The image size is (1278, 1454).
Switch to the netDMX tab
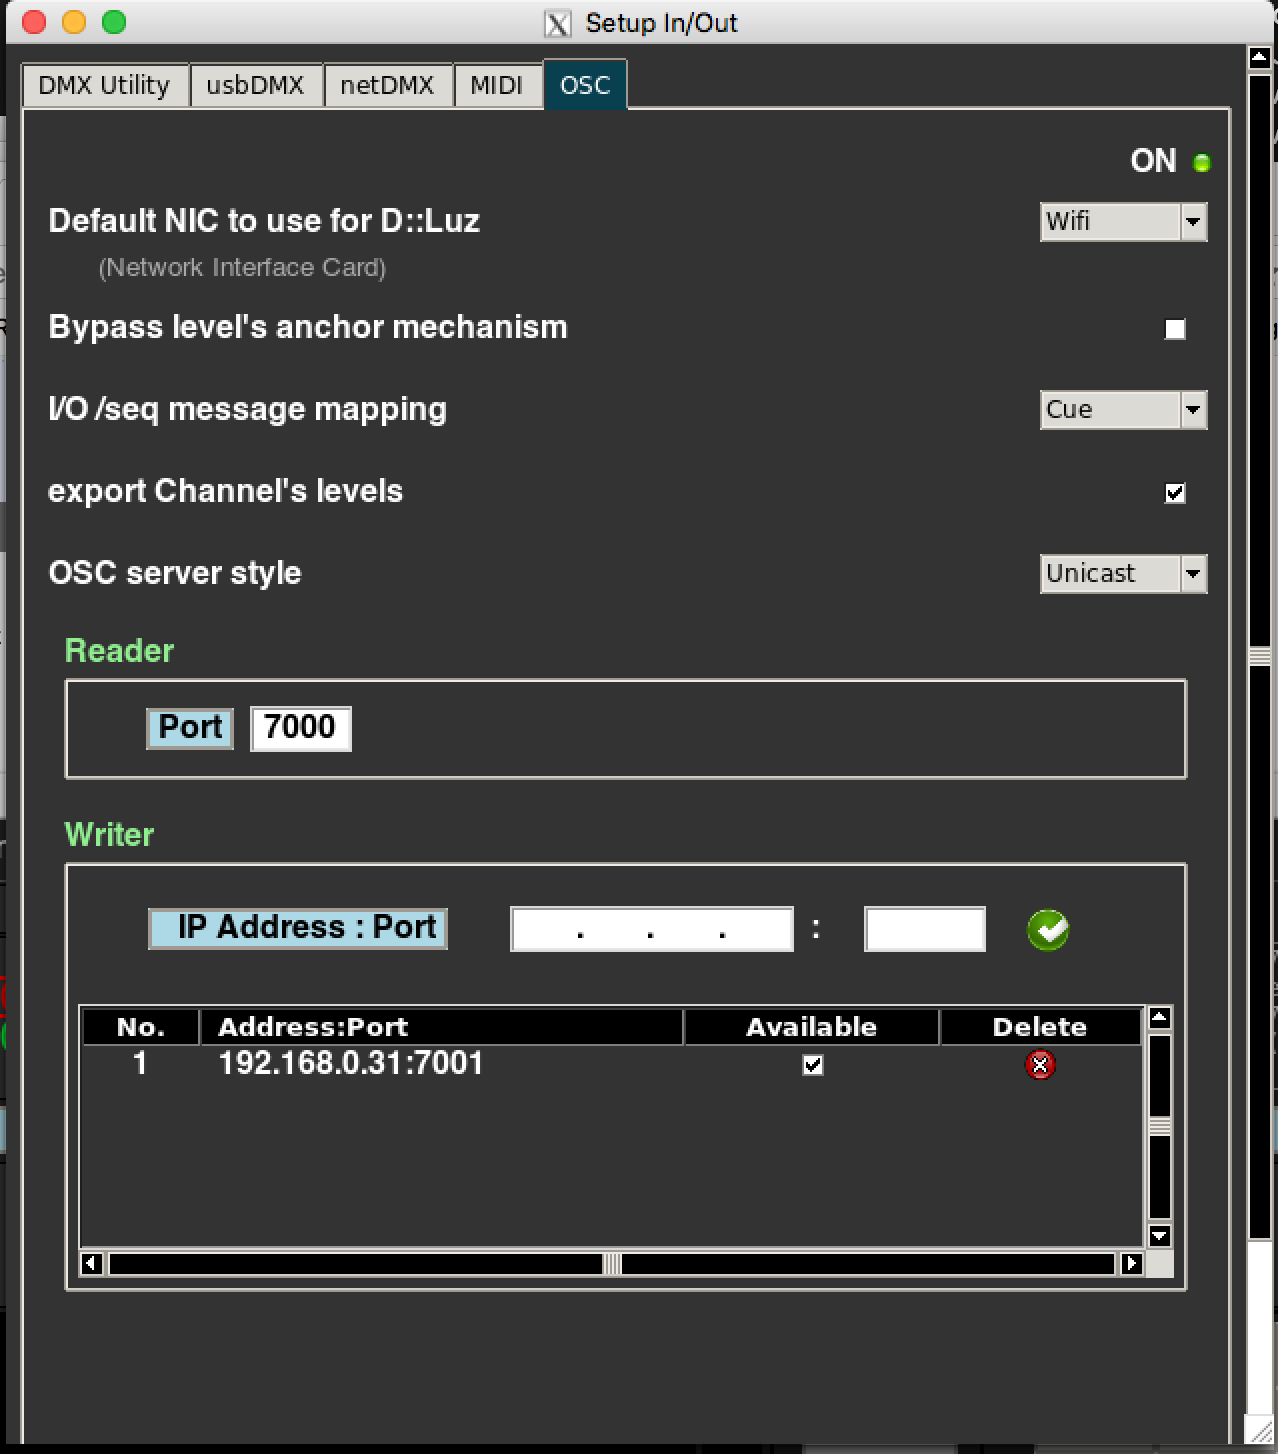point(387,86)
